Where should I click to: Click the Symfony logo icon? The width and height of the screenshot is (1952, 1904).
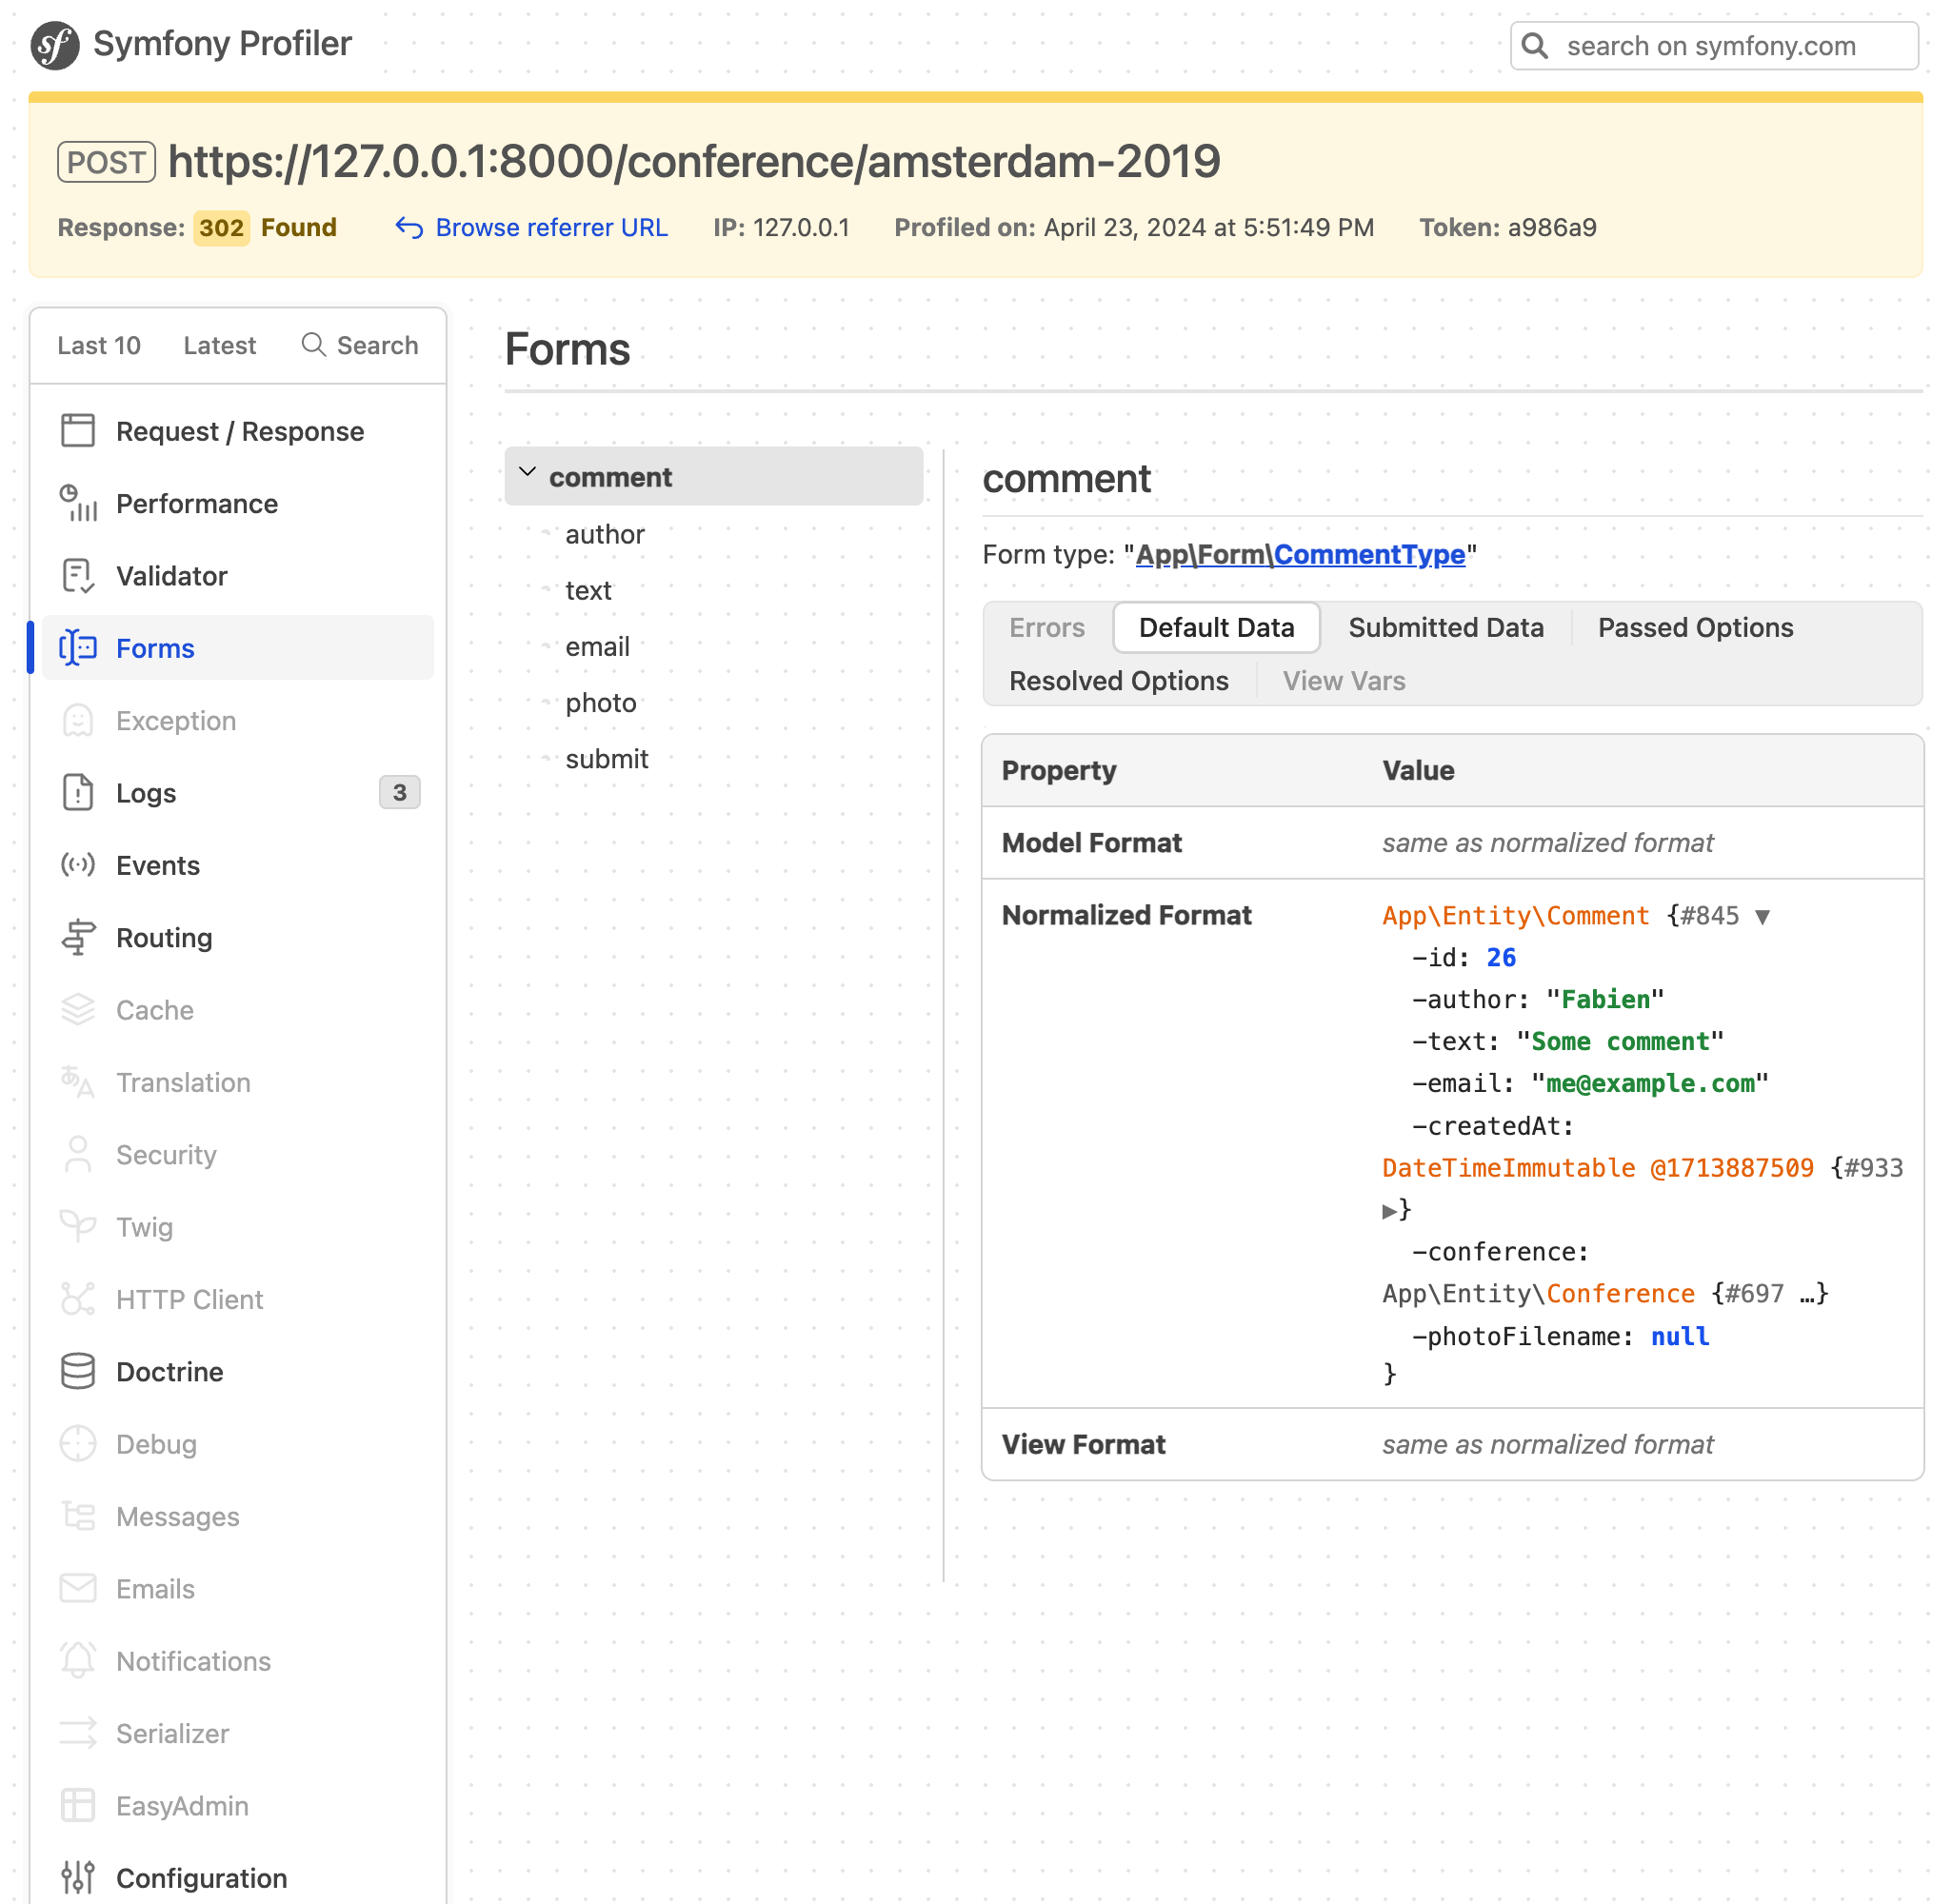coord(55,45)
